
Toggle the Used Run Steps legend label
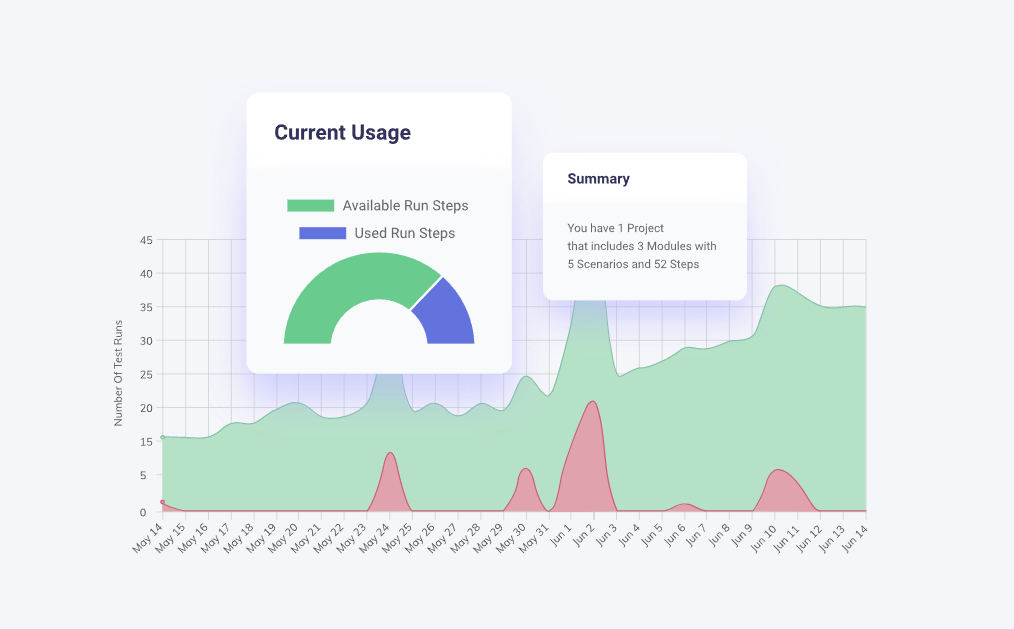405,233
